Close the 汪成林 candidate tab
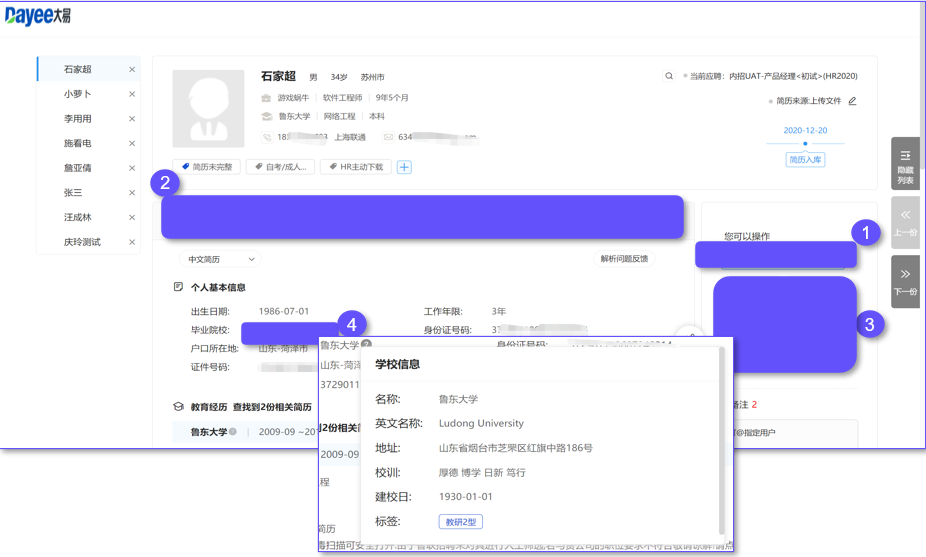The image size is (926, 557). [x=132, y=217]
